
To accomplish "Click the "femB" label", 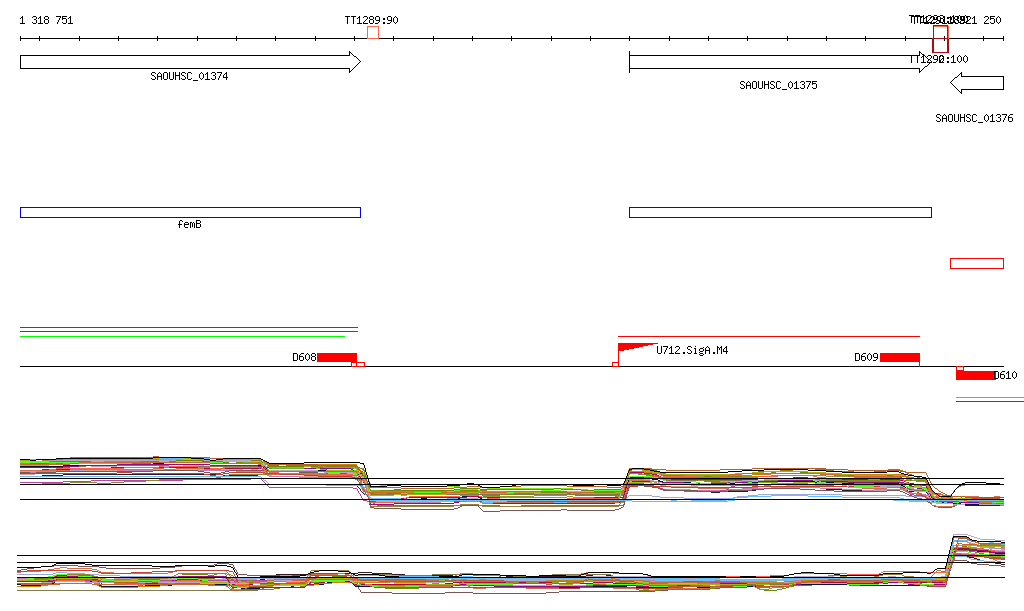I will [189, 225].
